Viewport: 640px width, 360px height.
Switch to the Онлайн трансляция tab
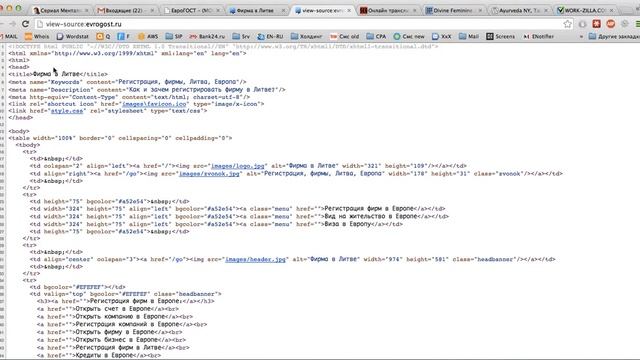[x=388, y=10]
